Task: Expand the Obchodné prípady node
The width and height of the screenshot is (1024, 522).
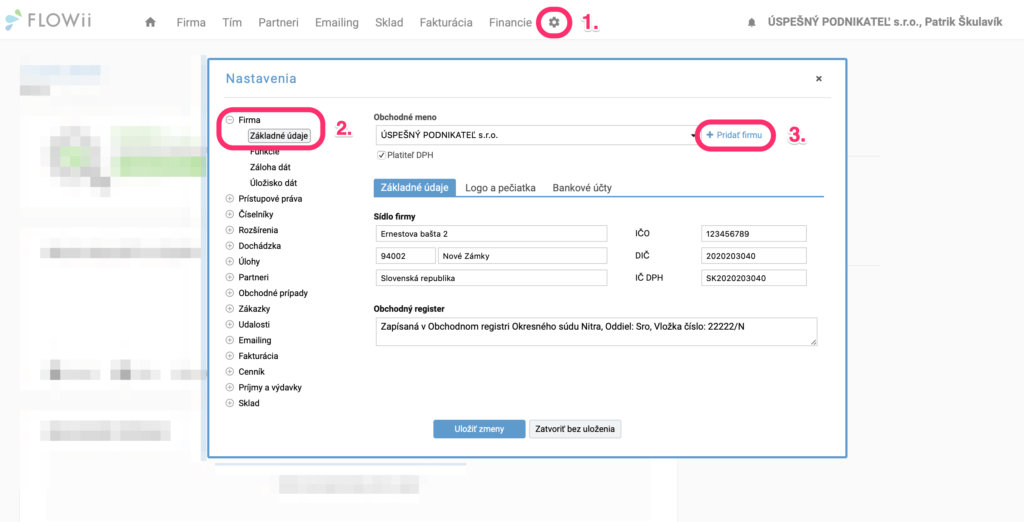Action: coord(229,293)
